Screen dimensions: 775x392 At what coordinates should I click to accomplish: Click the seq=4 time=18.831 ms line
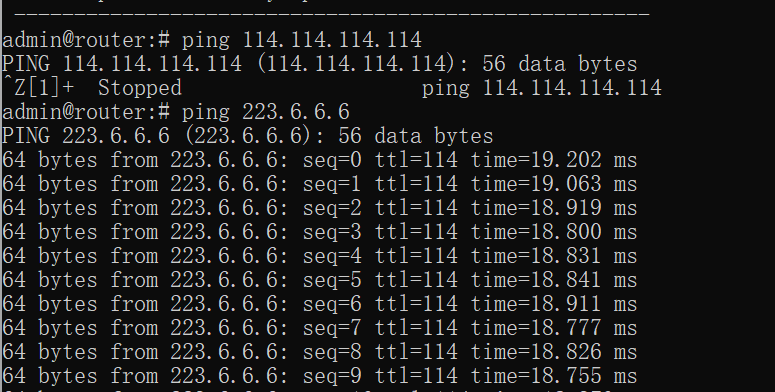(x=320, y=256)
